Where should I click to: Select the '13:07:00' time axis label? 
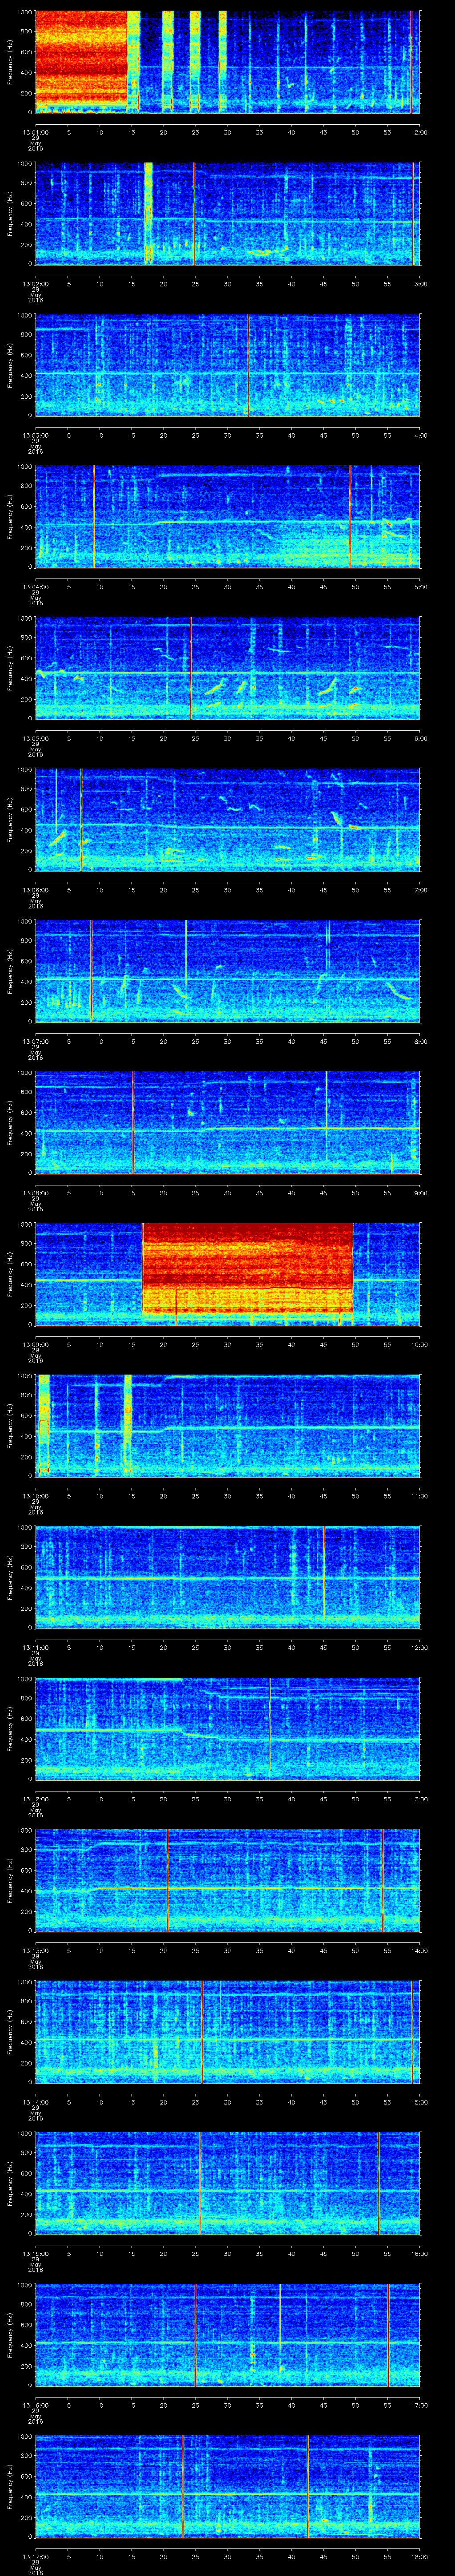35,1042
